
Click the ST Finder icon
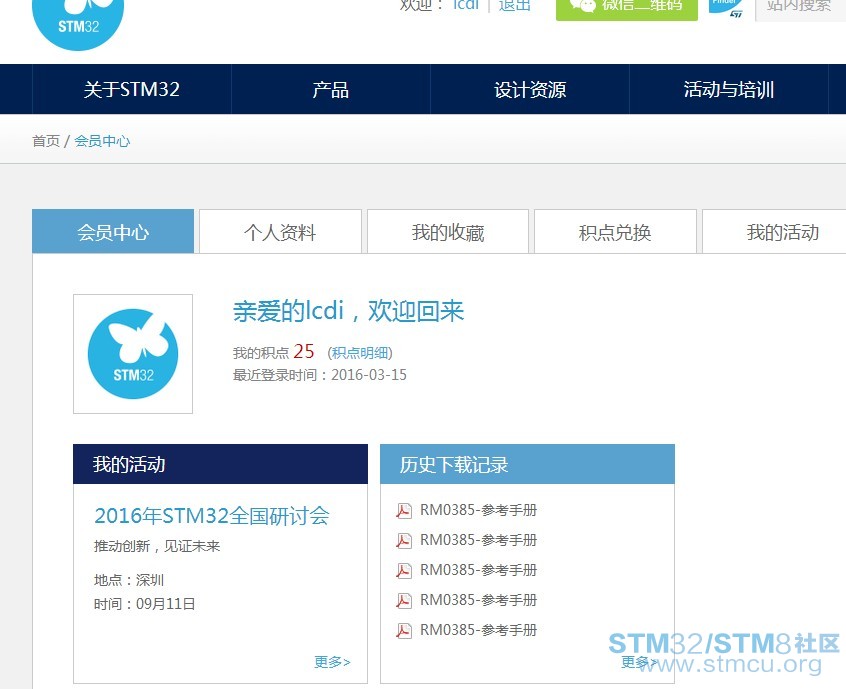point(726,8)
